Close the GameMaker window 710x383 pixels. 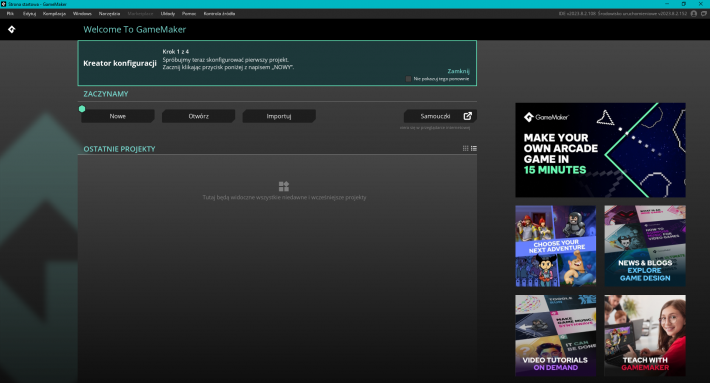[x=701, y=4]
